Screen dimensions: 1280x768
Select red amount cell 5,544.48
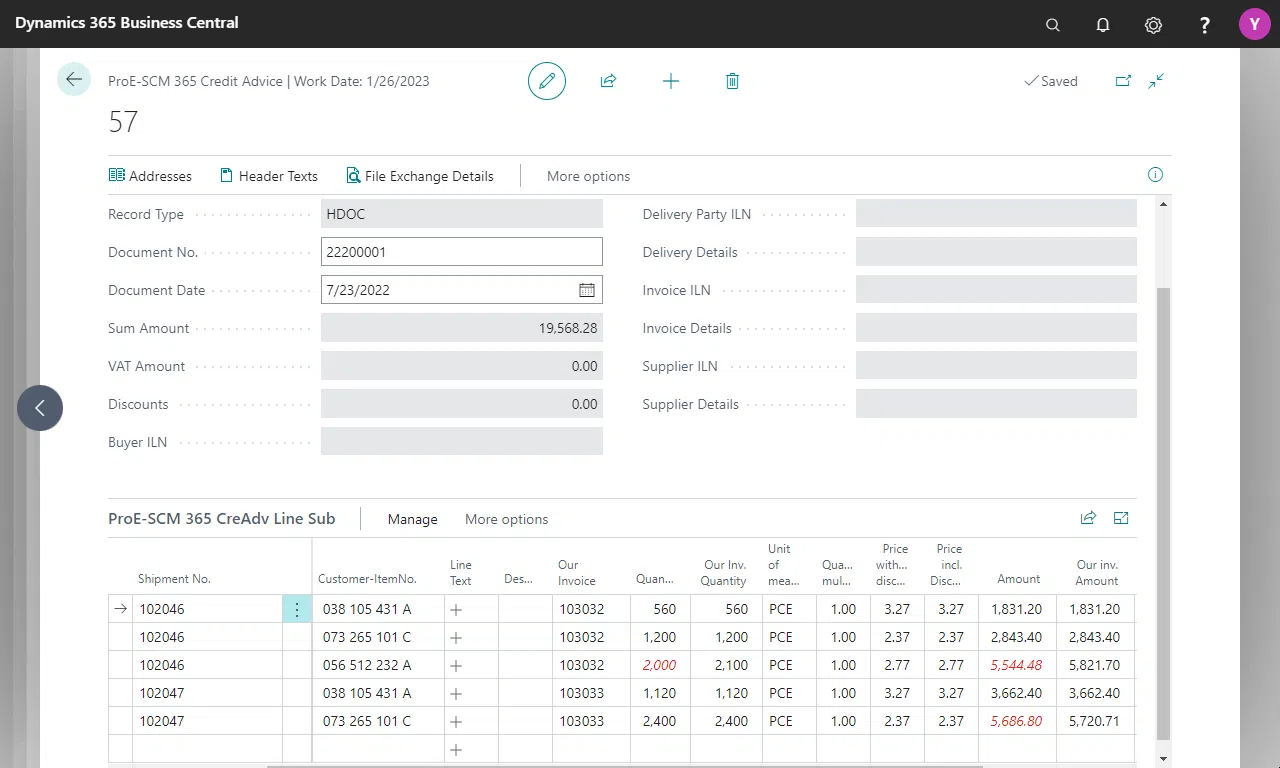click(1017, 665)
